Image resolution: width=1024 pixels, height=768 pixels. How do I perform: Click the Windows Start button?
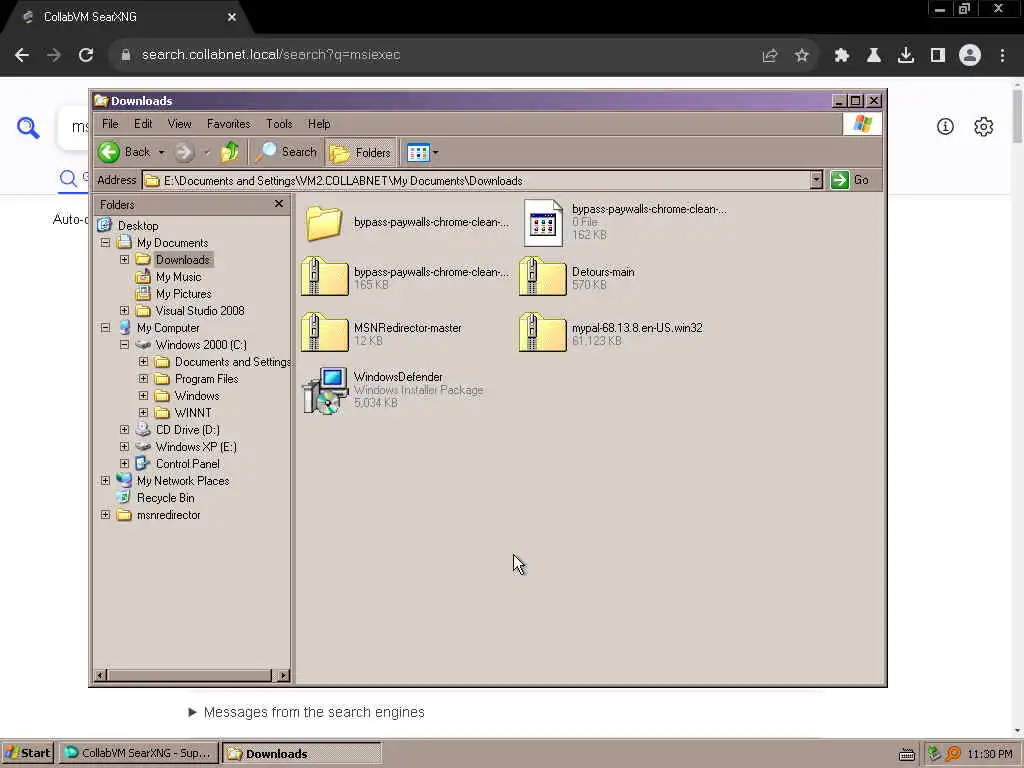27,753
